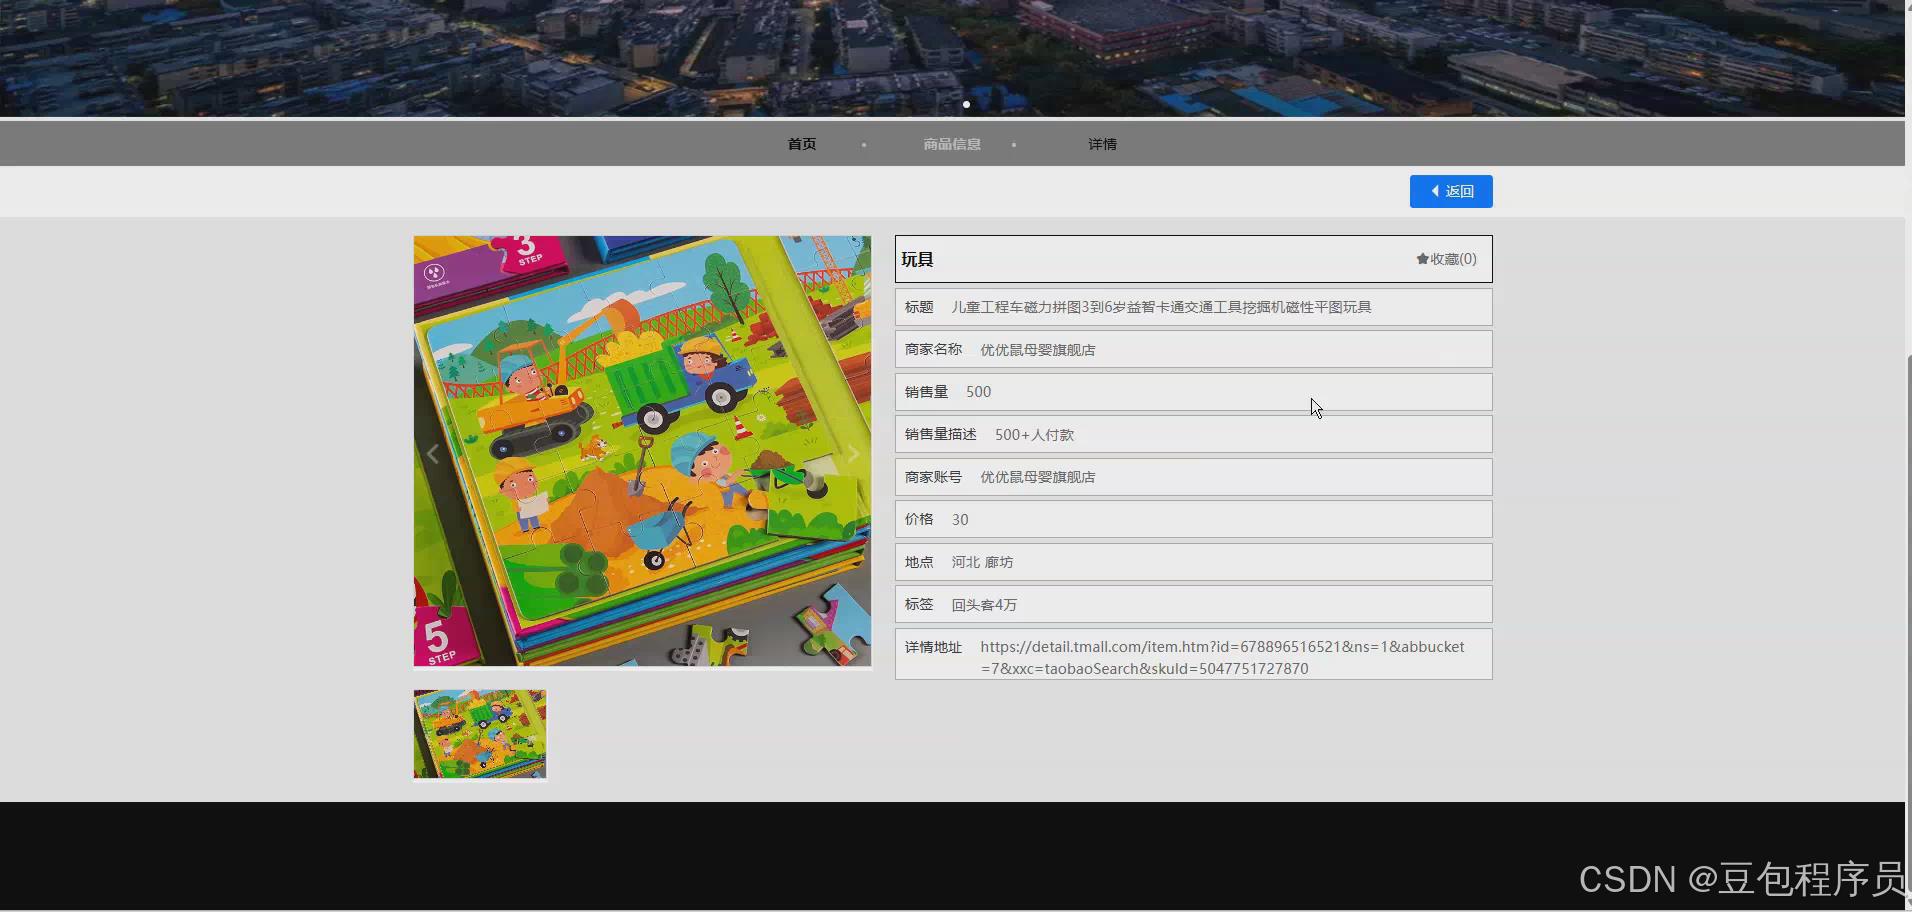Click the title text 儿童工程车磁力拼图
The height and width of the screenshot is (912, 1912).
1161,307
